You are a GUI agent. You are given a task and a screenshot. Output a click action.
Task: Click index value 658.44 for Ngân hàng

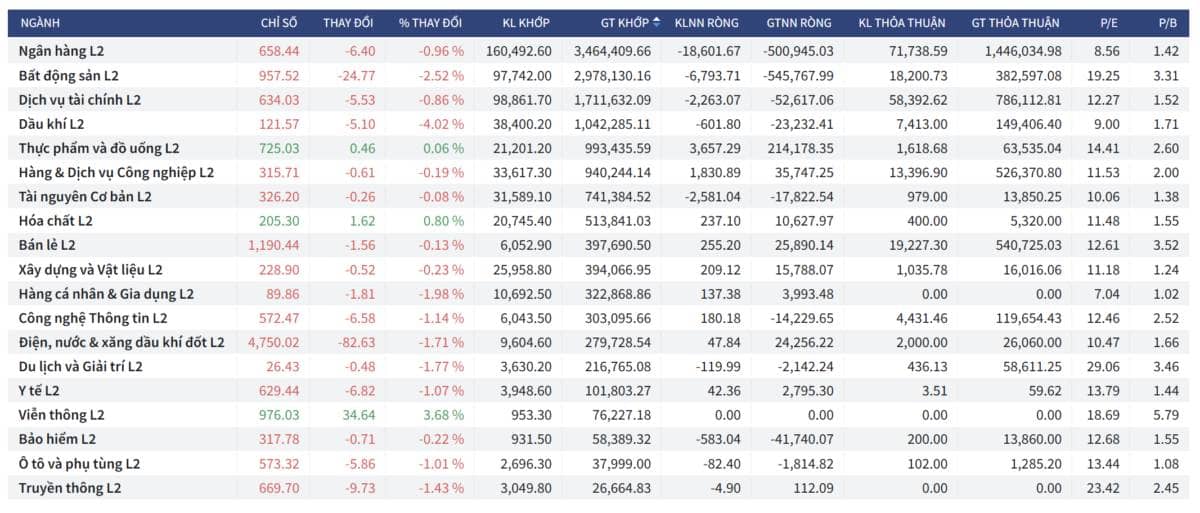point(280,50)
